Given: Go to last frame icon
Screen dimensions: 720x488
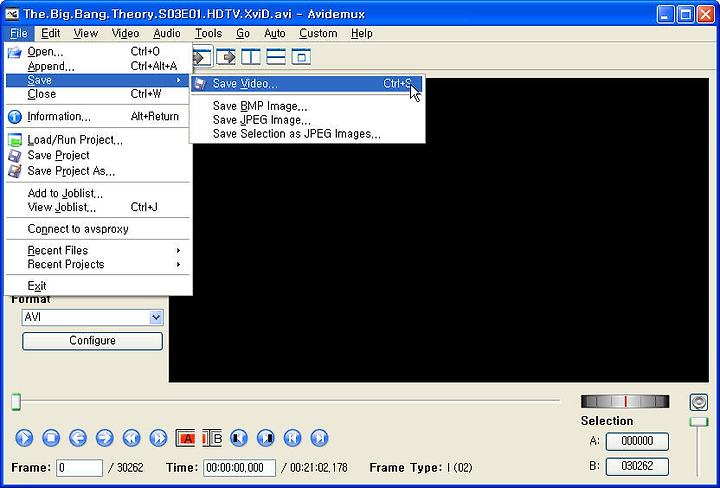Looking at the screenshot, I should coord(320,438).
